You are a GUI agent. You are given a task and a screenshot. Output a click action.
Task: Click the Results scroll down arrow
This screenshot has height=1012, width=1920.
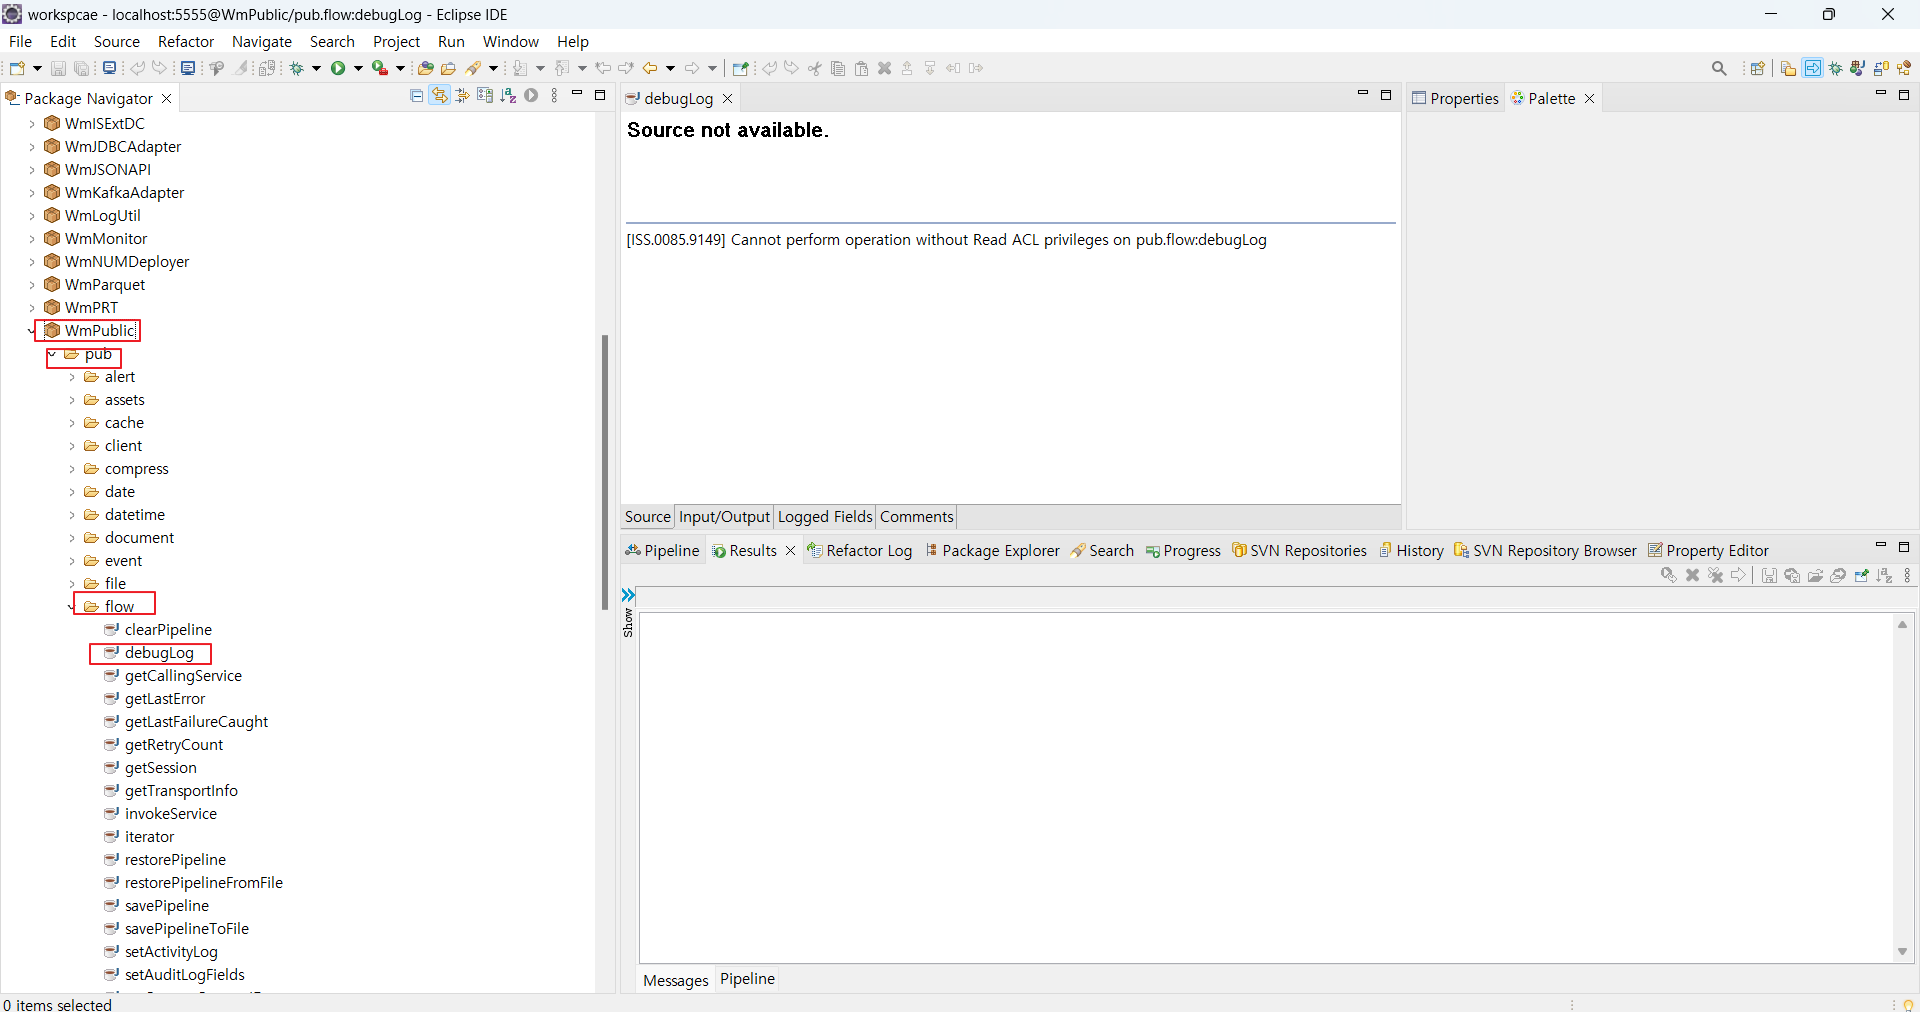pyautogui.click(x=1902, y=952)
